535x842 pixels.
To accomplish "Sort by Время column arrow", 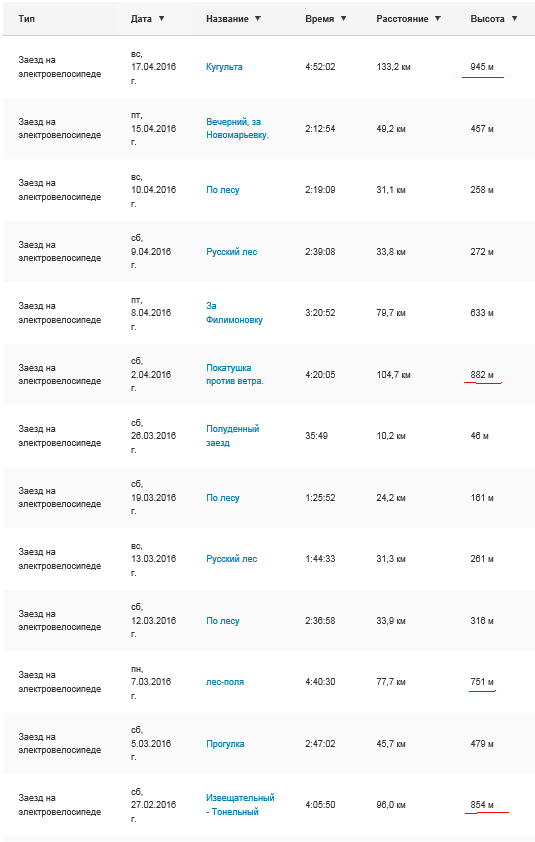I will (x=343, y=19).
